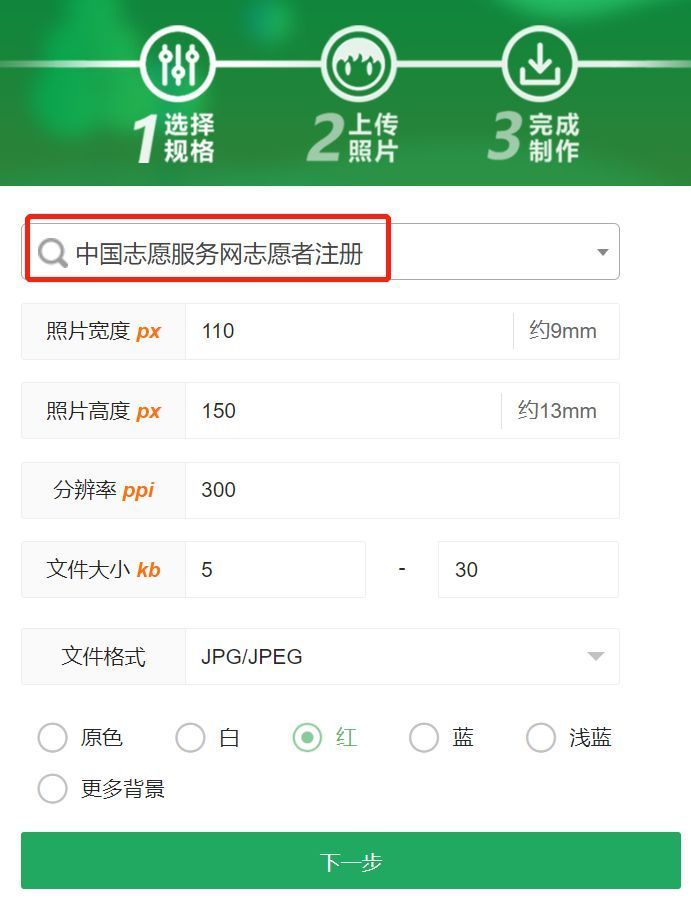This screenshot has width=691, height=911.
Task: Select the 白 background option
Action: coord(190,737)
